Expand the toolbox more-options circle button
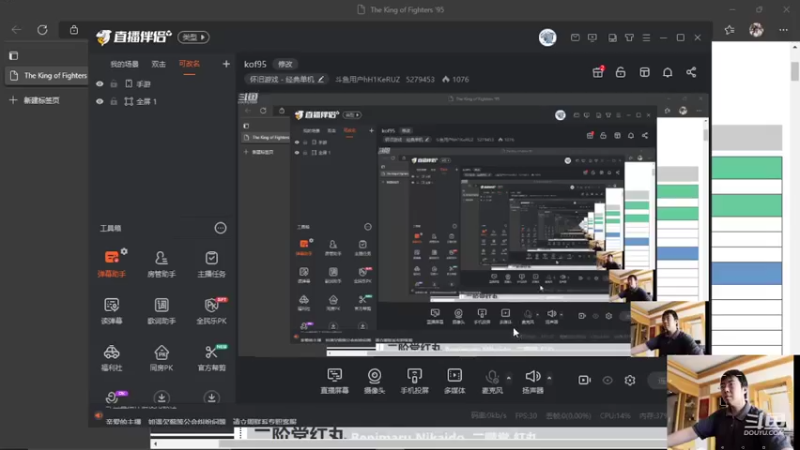This screenshot has width=800, height=450. point(220,228)
